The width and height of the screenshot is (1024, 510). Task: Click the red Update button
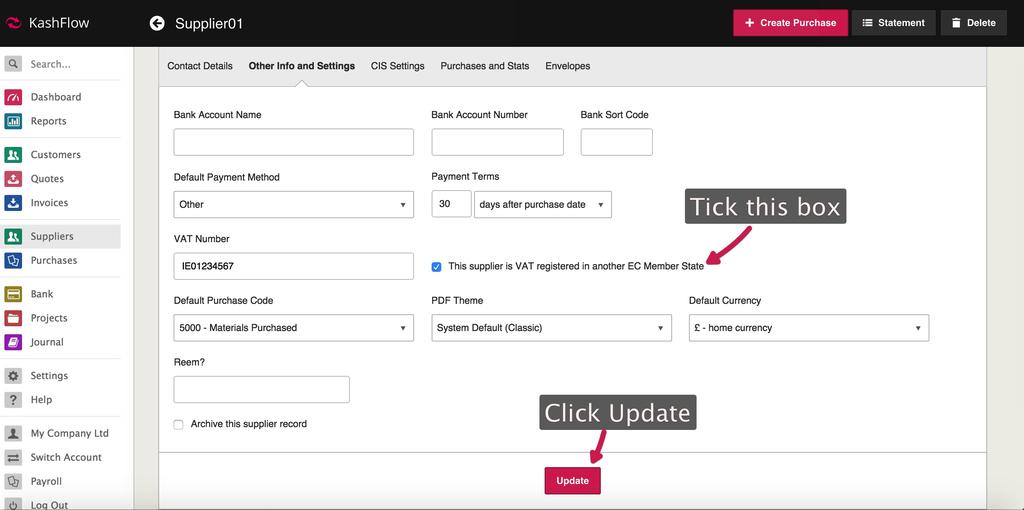click(572, 481)
